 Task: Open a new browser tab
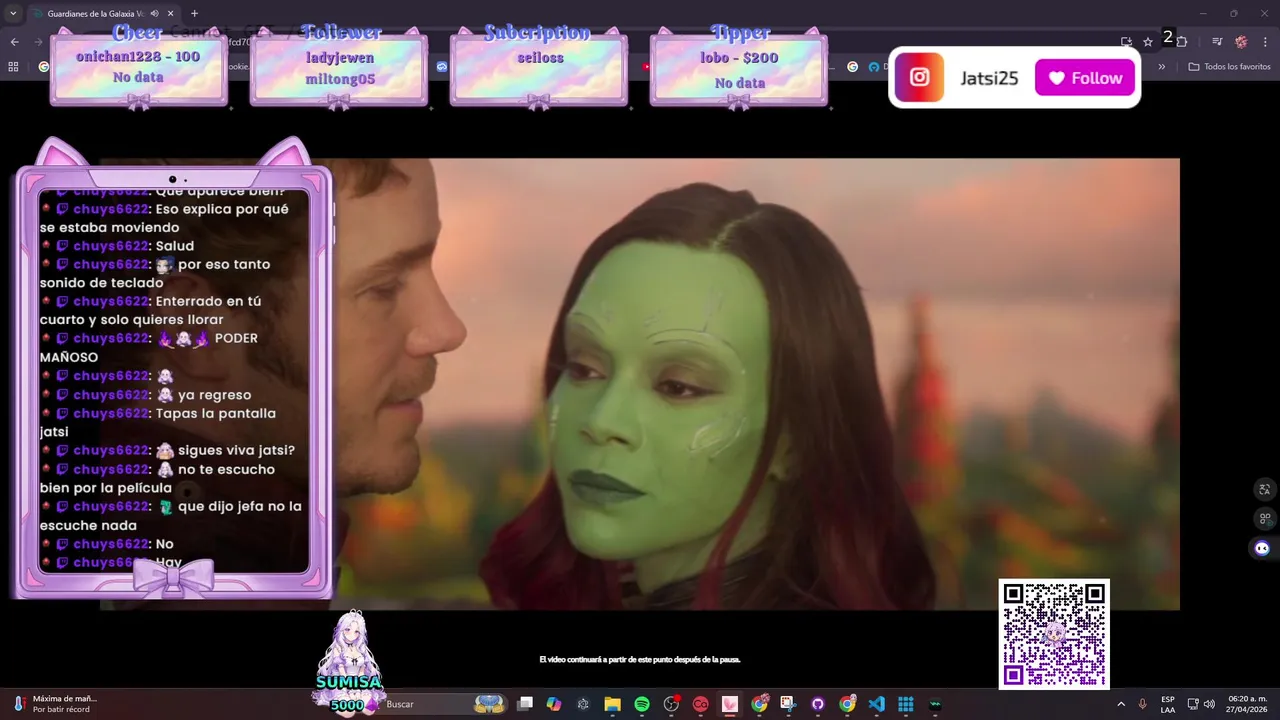click(x=194, y=14)
